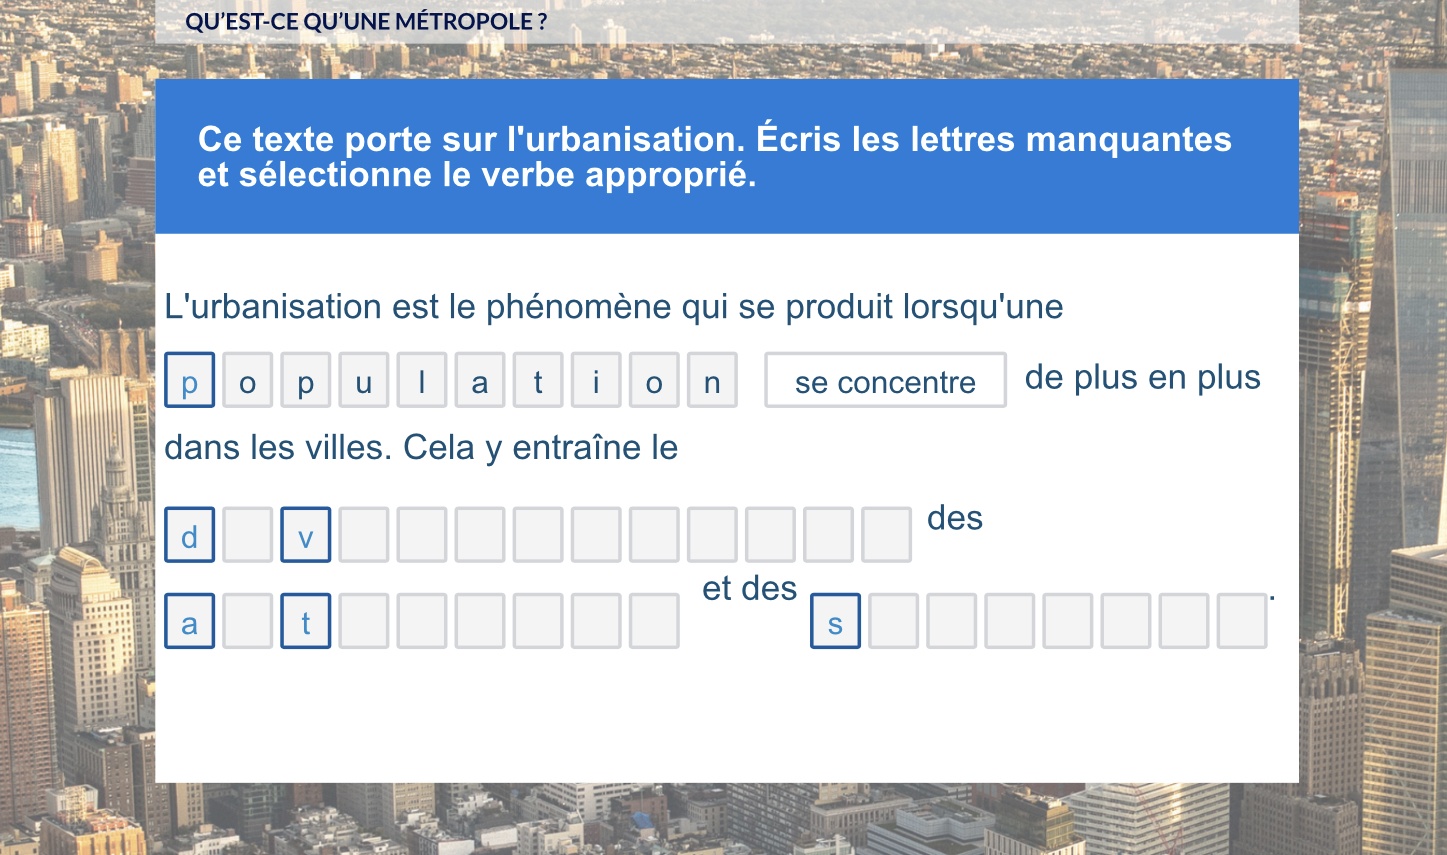Select the last empty box before "des"

886,536
